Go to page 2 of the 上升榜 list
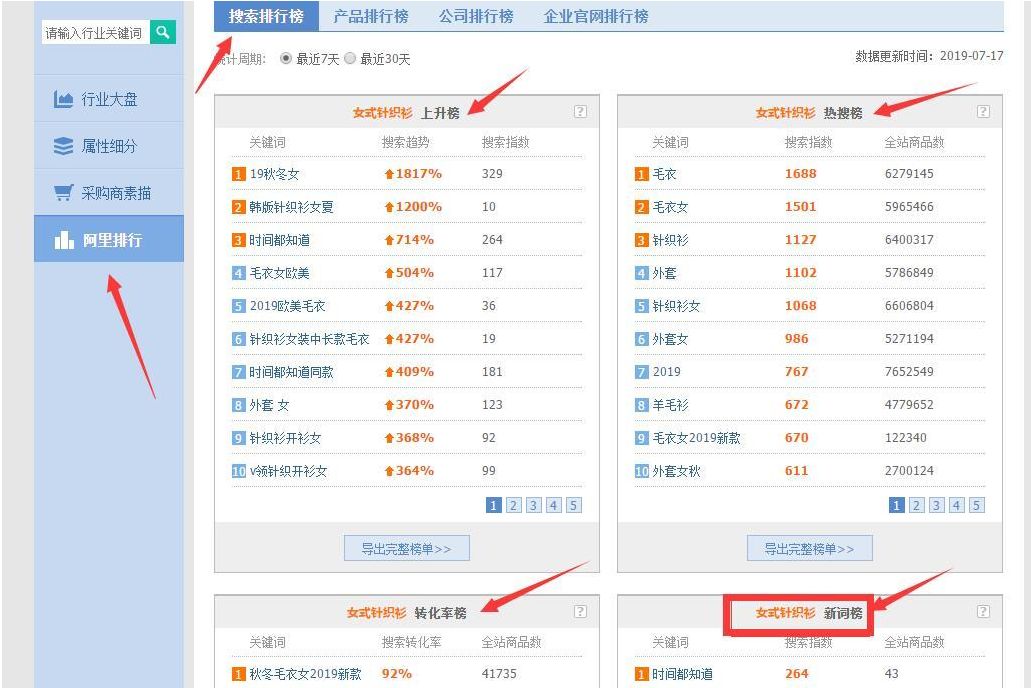The height and width of the screenshot is (688, 1031). (513, 505)
